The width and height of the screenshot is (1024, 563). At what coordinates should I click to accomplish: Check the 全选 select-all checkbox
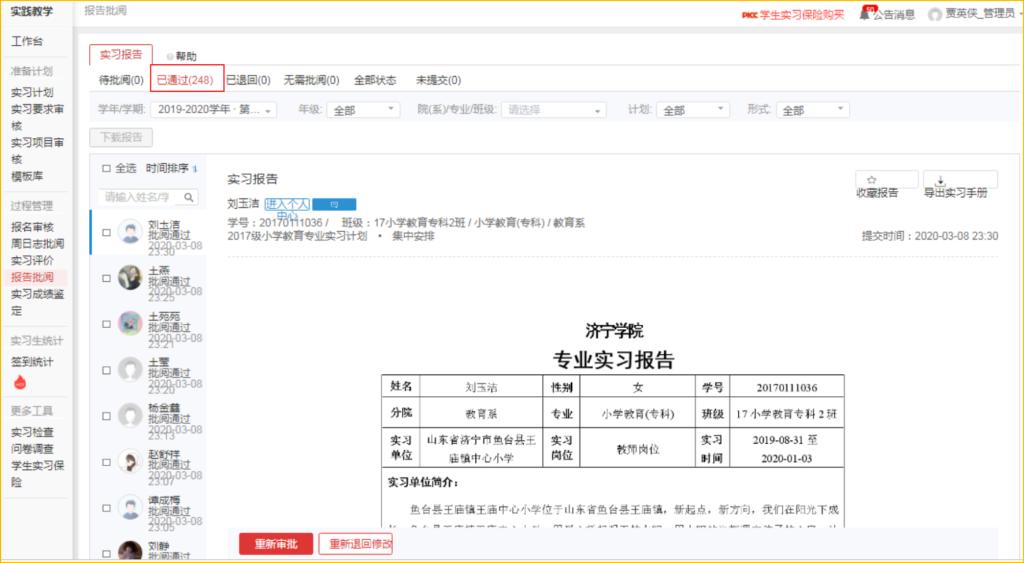107,169
